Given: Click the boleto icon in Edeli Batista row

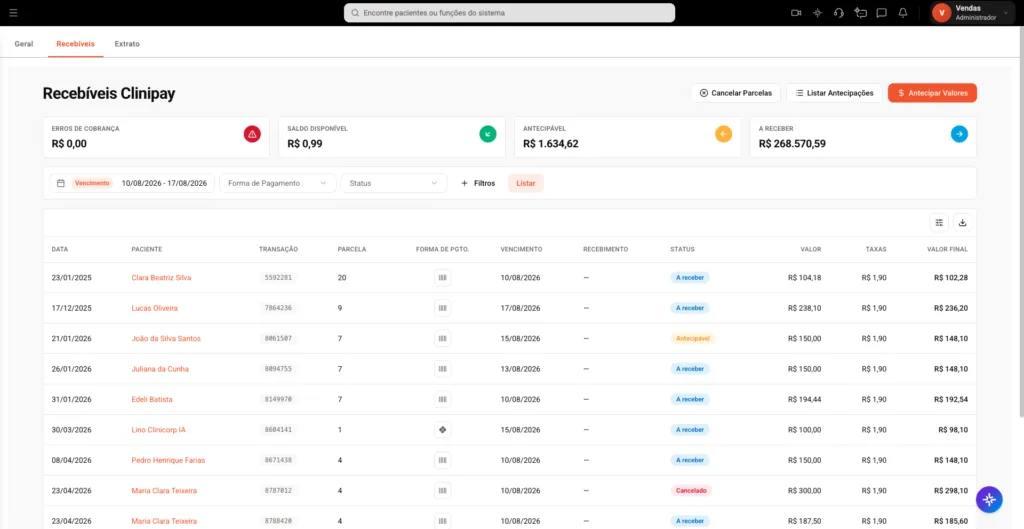Looking at the screenshot, I should click(x=443, y=399).
